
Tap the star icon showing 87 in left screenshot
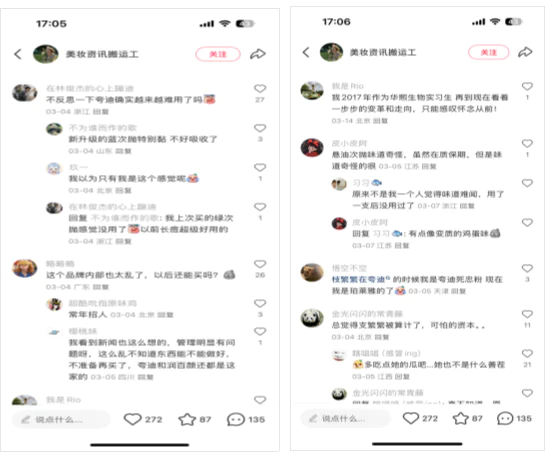187,419
